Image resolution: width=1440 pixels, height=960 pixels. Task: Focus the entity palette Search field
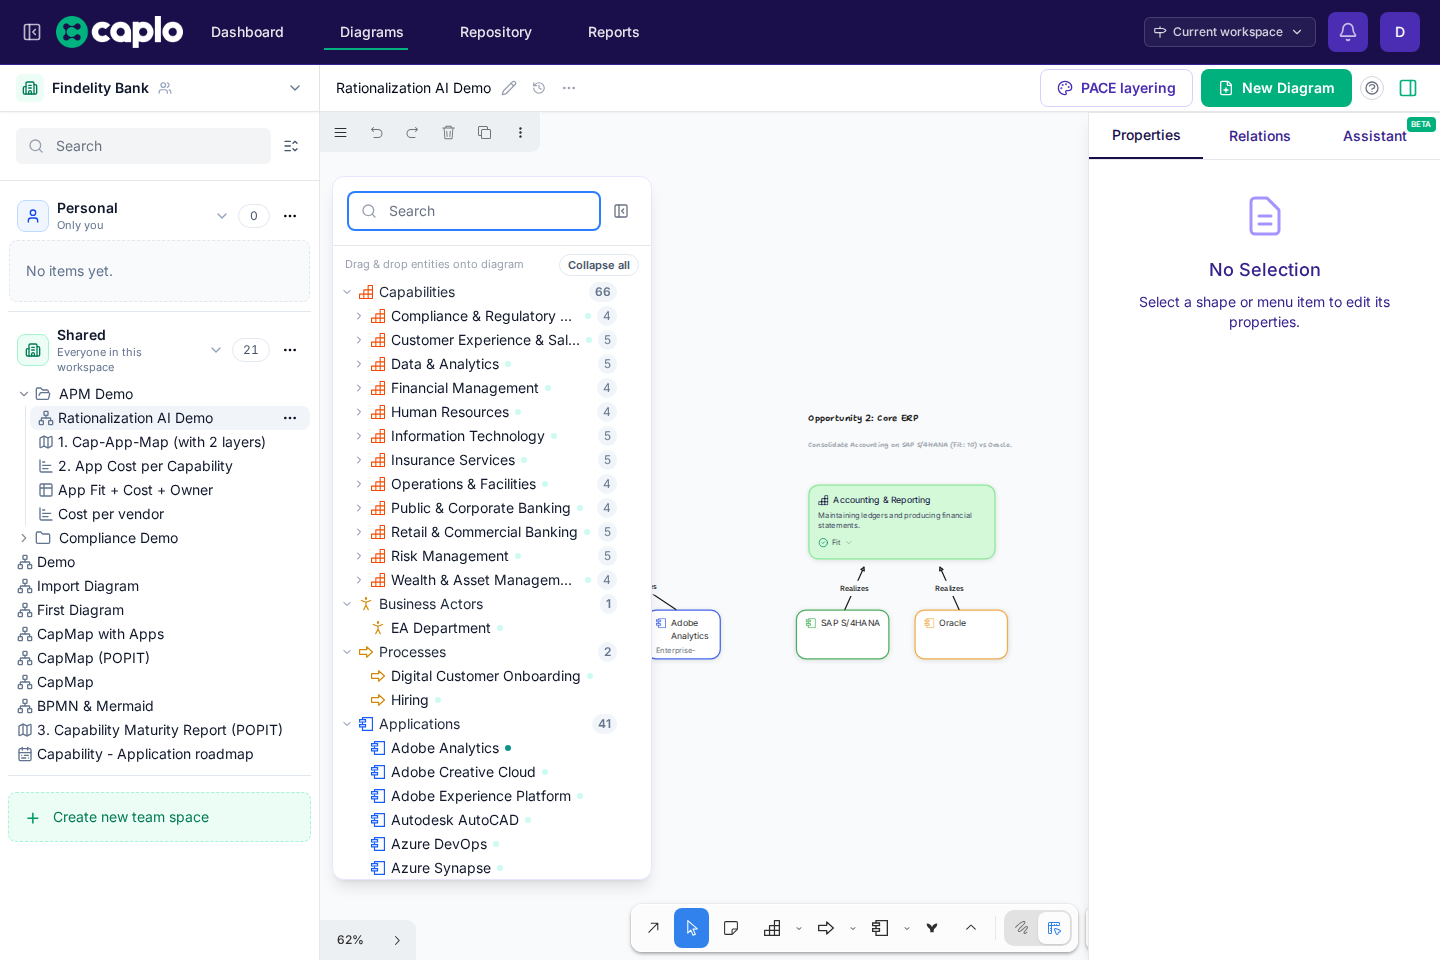(x=474, y=211)
